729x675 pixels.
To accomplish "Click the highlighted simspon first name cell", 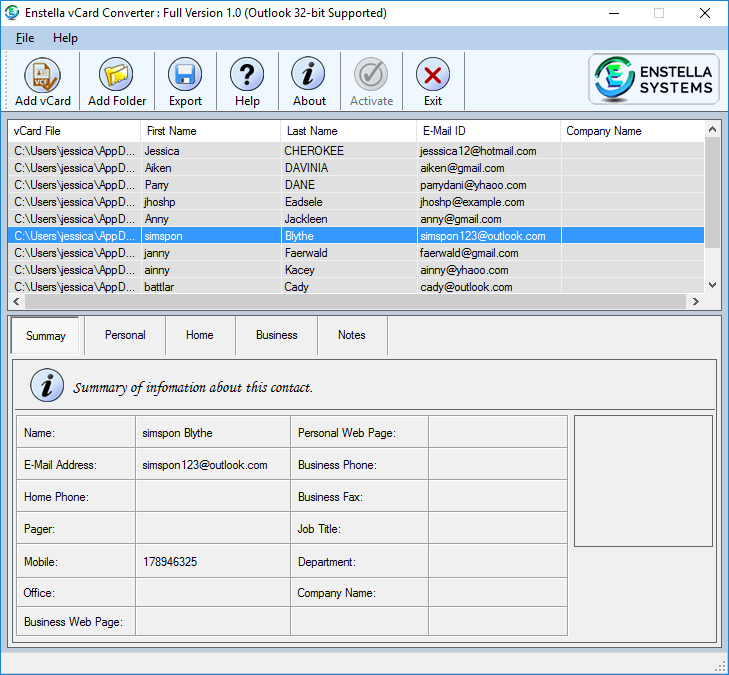I will click(x=211, y=236).
